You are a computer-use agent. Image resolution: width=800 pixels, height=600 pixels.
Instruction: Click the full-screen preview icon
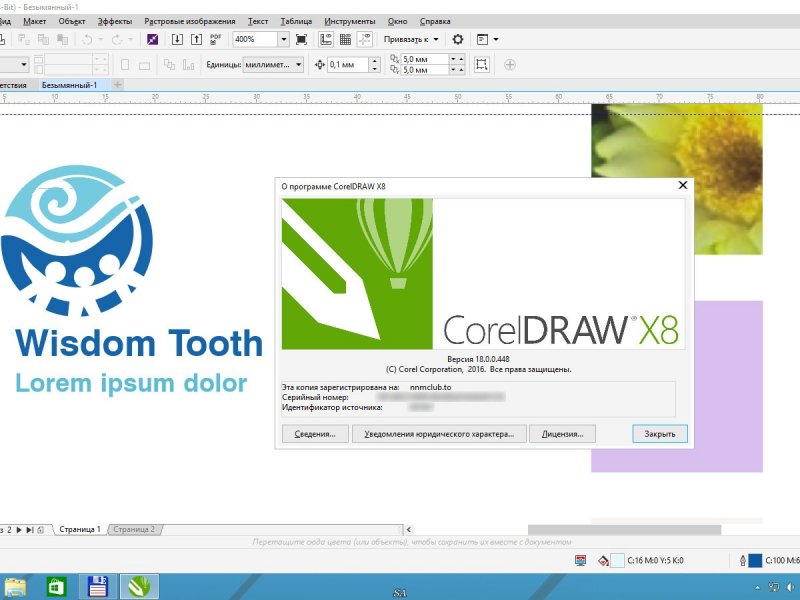302,39
